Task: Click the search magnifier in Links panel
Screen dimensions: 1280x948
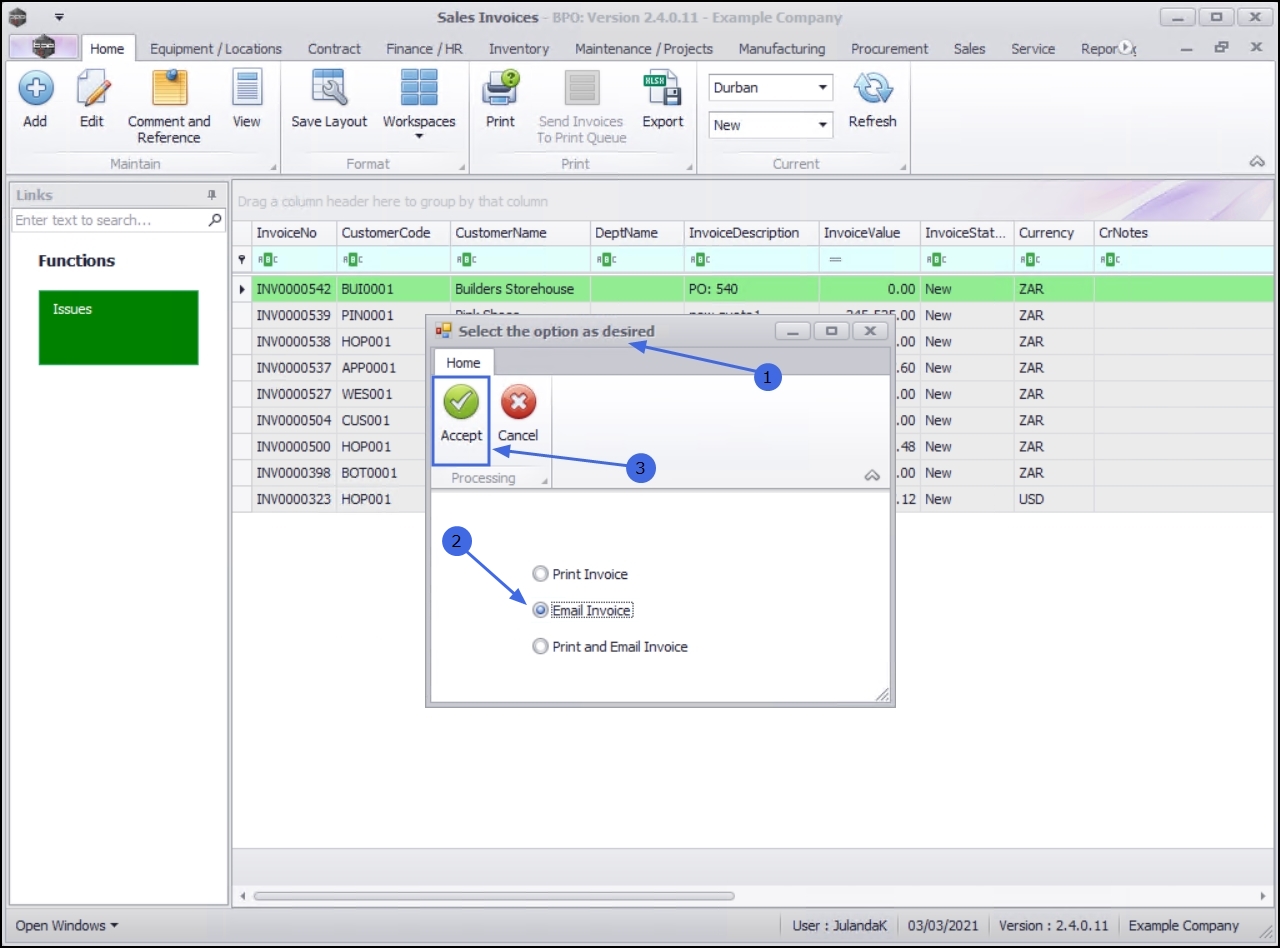Action: 215,220
